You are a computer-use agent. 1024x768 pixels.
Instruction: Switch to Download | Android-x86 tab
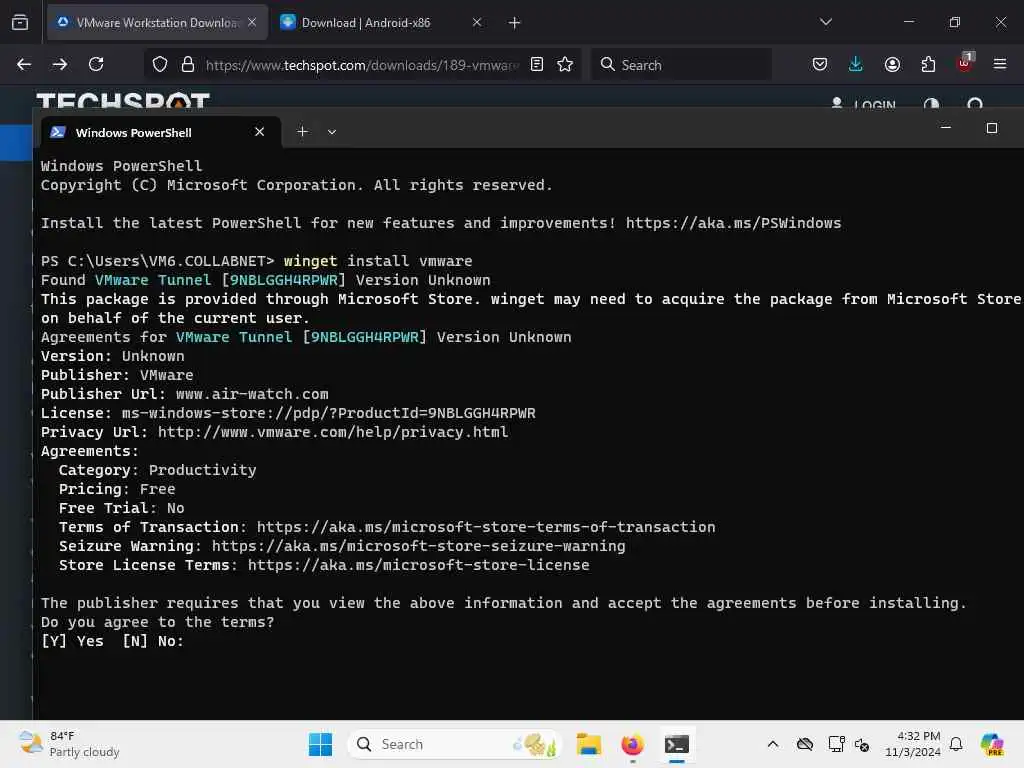tap(382, 23)
